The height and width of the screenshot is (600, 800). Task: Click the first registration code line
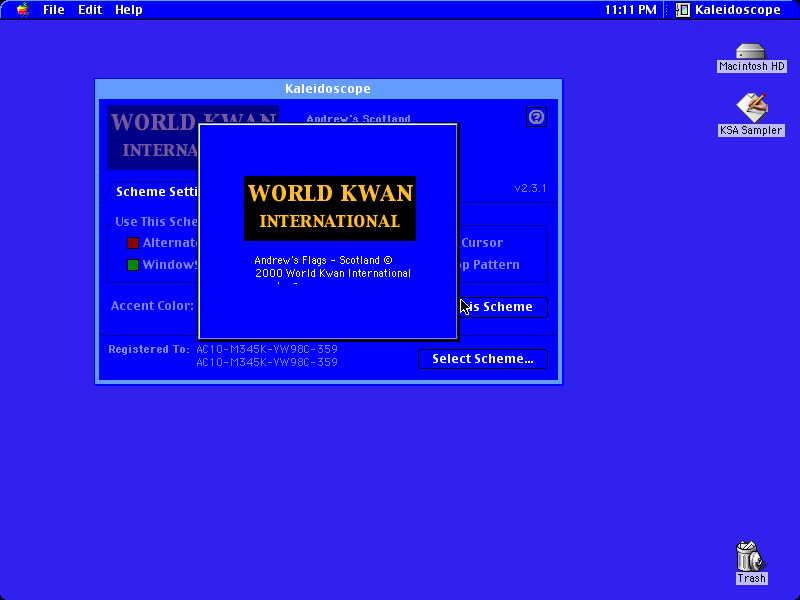(x=267, y=349)
